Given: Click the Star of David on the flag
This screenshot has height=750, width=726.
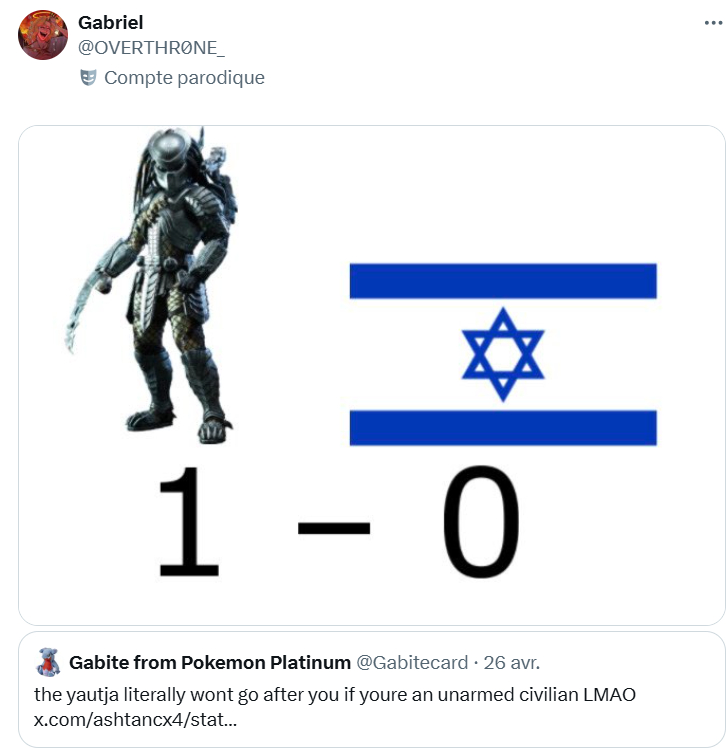Looking at the screenshot, I should (x=503, y=354).
